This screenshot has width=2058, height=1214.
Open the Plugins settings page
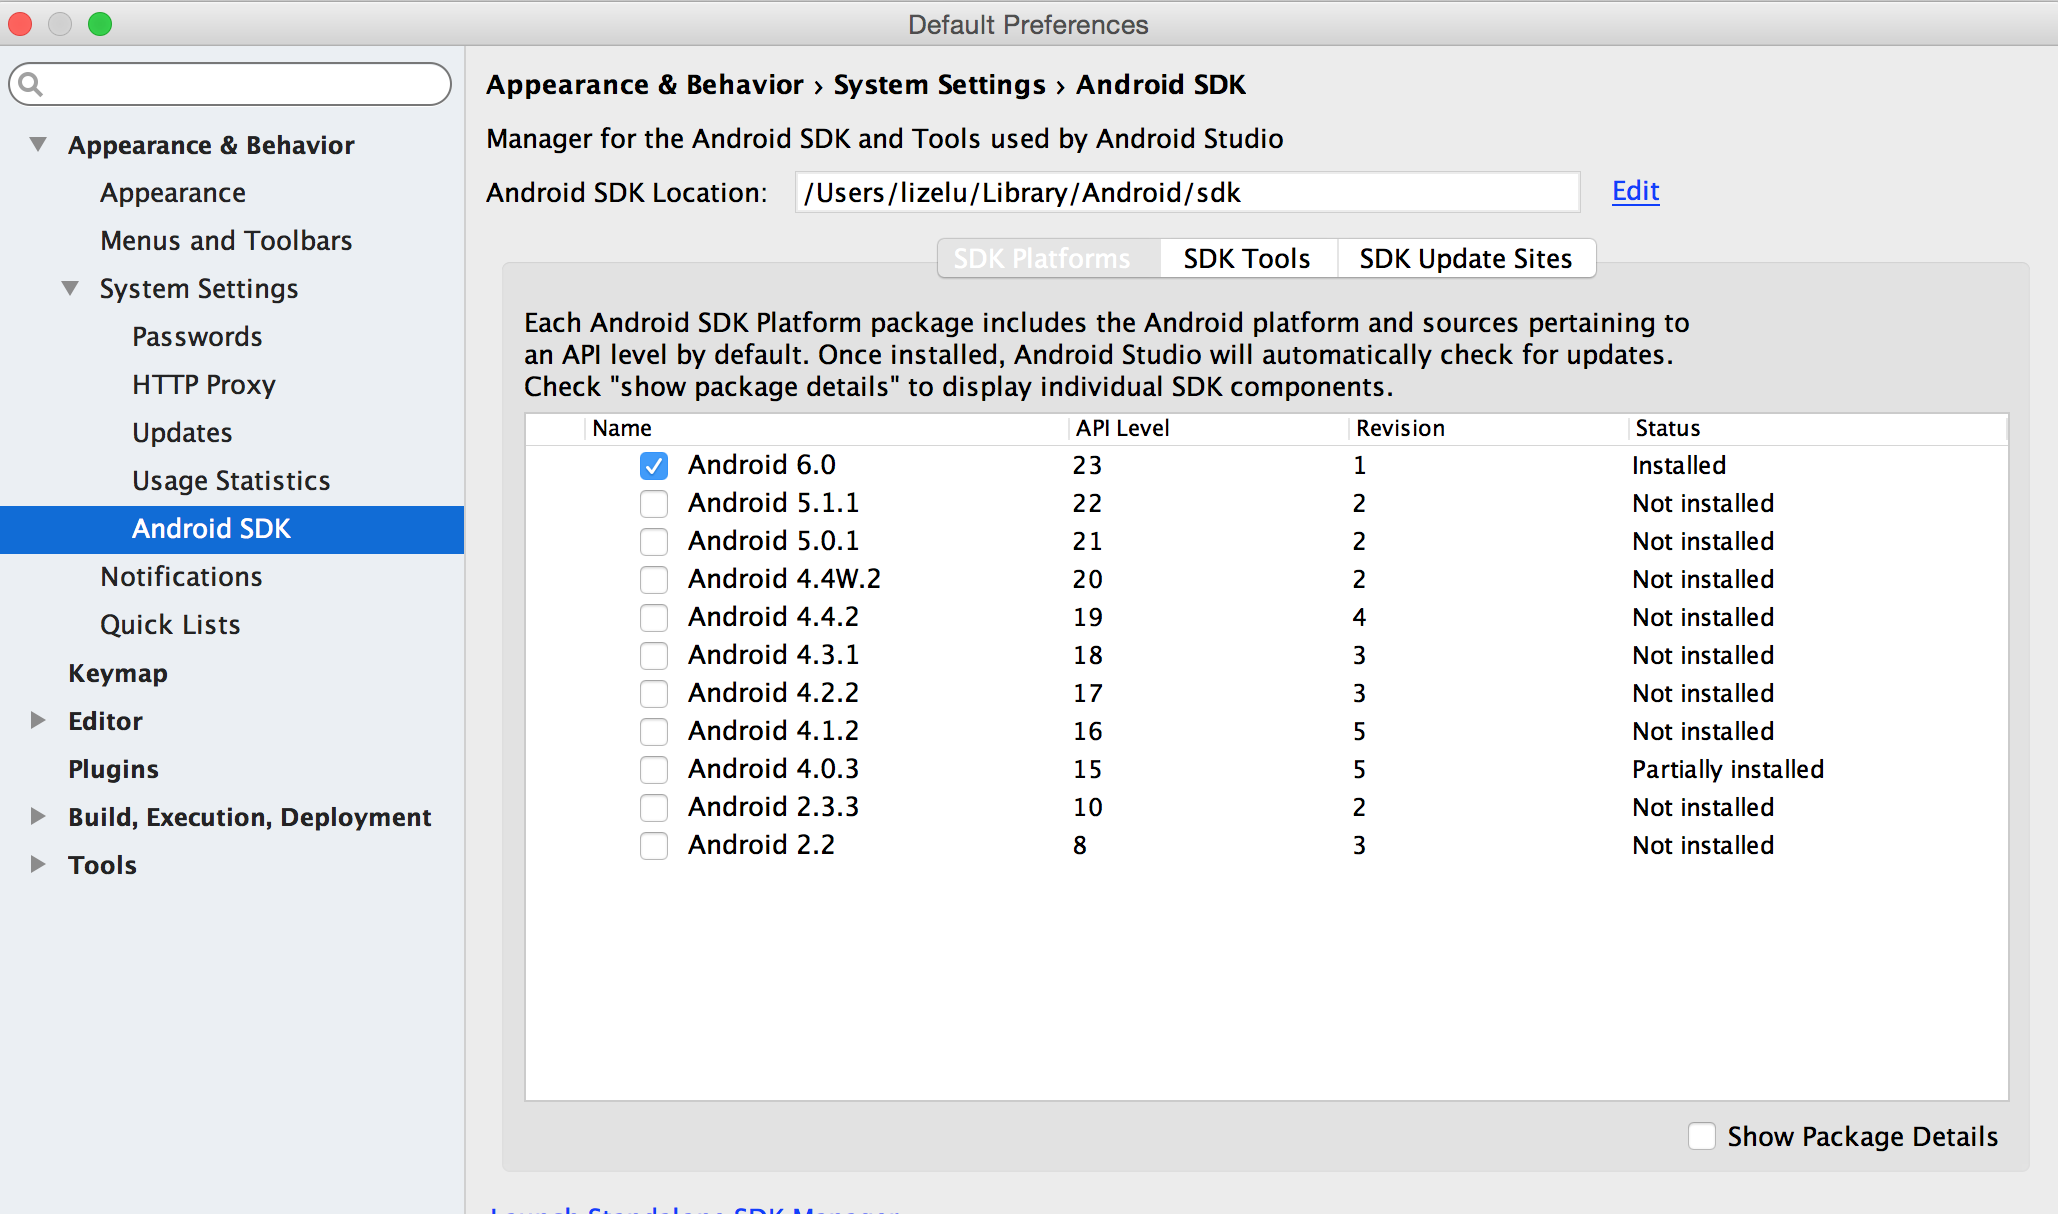[x=113, y=769]
